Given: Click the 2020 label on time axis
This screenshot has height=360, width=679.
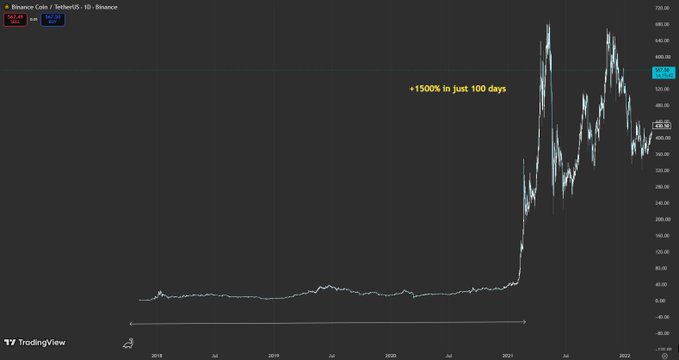Looking at the screenshot, I should tap(391, 355).
